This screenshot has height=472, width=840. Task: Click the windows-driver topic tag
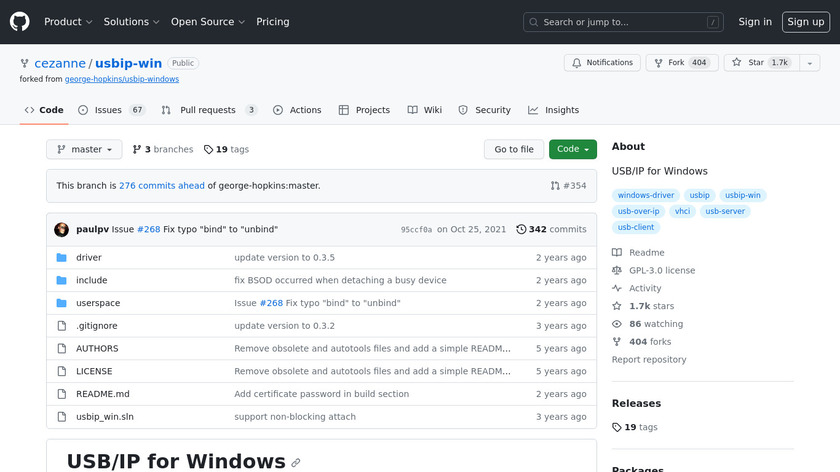click(x=646, y=196)
